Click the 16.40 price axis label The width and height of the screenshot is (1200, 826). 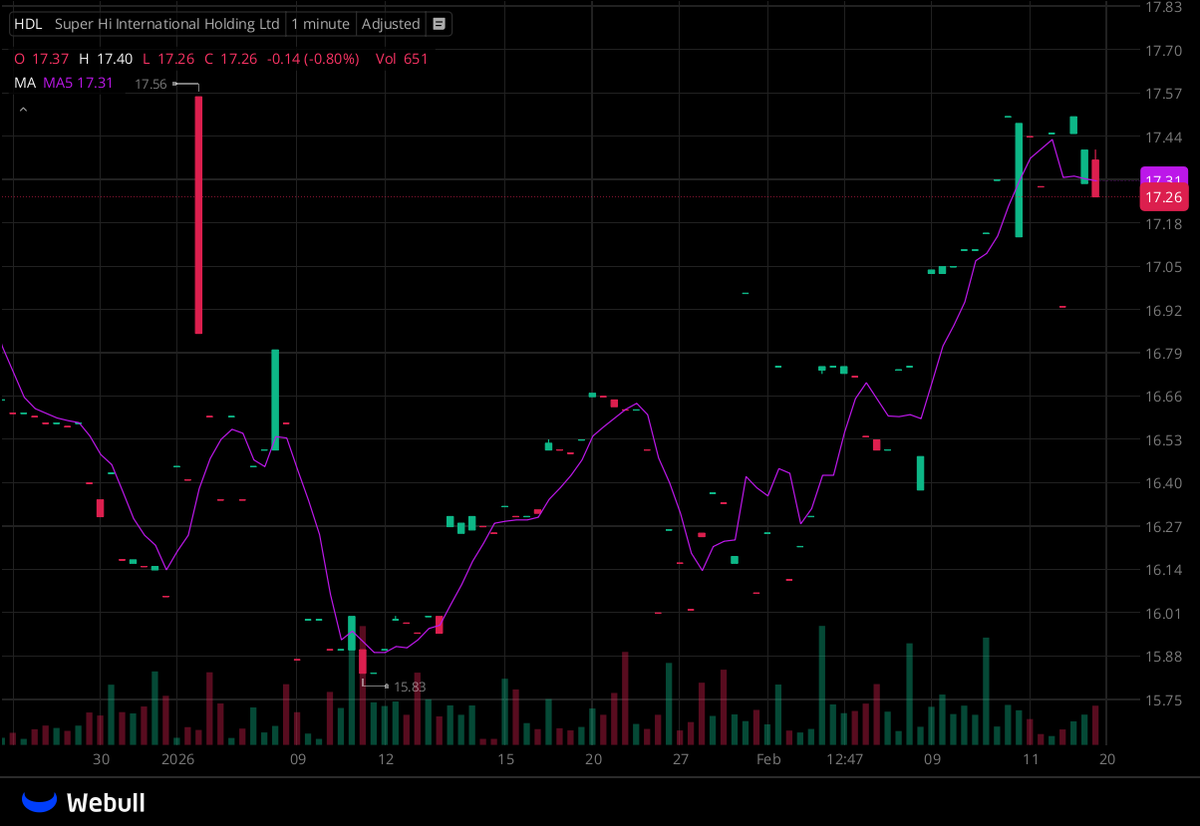(x=1164, y=483)
